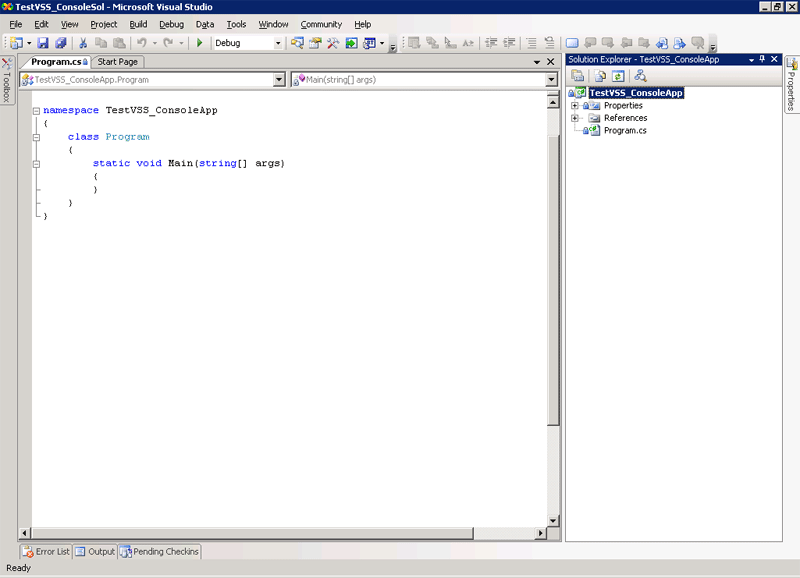Viewport: 800px width, 578px height.
Task: Switch to the Start Page tab
Action: [118, 62]
